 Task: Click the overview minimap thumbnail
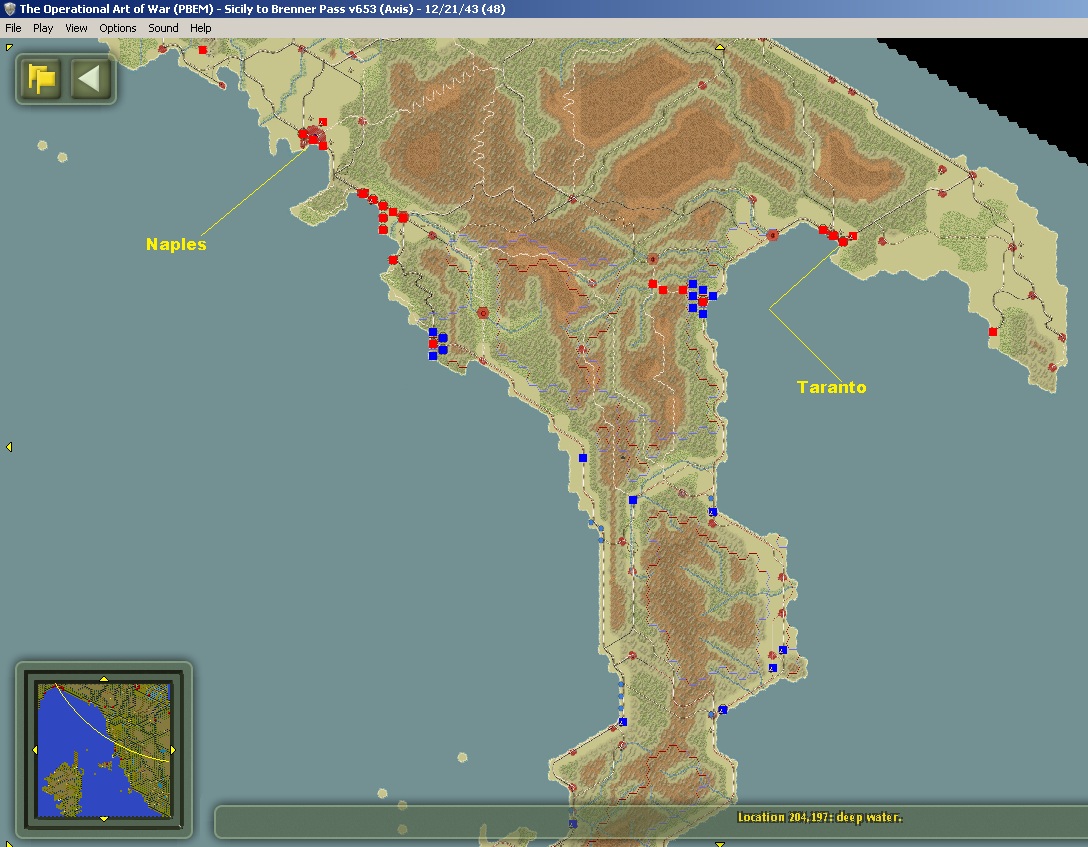(104, 749)
